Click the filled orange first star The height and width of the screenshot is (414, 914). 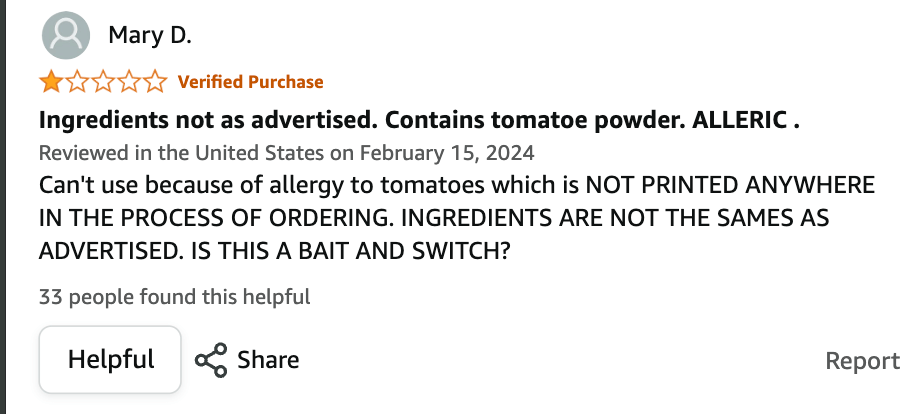tap(50, 82)
